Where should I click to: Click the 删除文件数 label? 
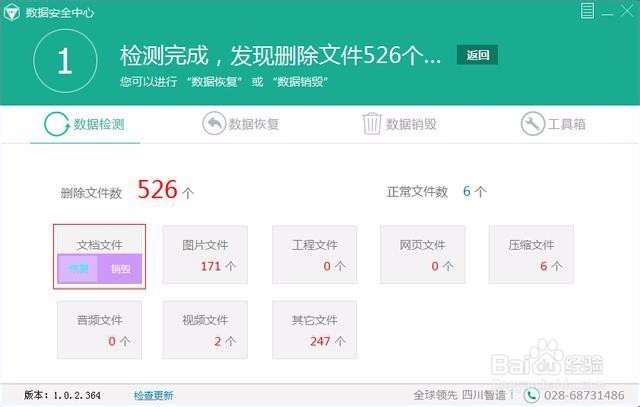[x=91, y=193]
